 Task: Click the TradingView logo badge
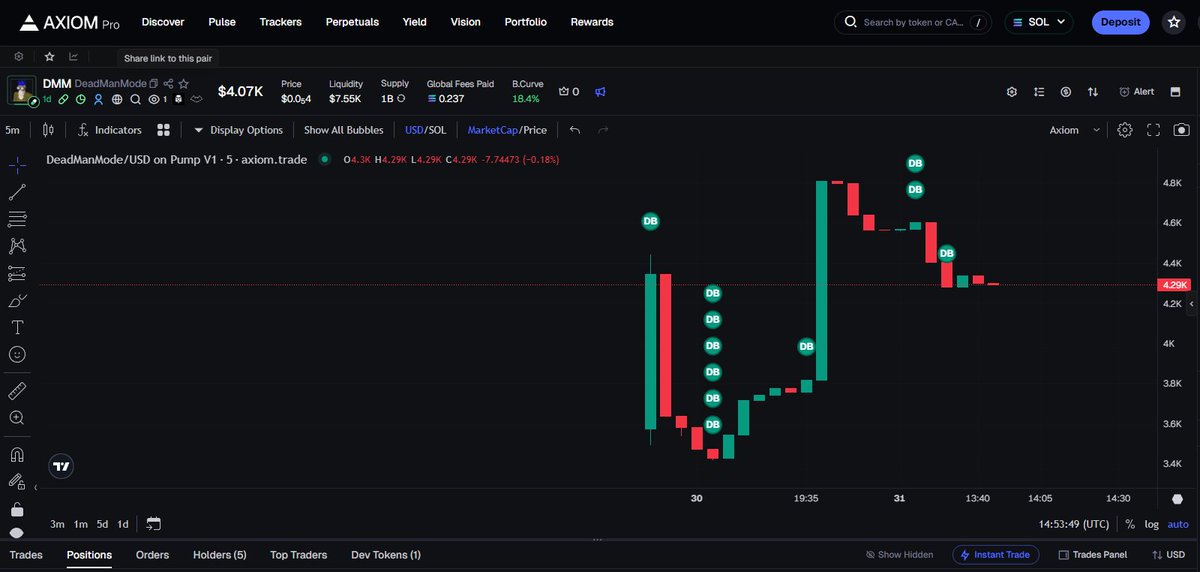(x=61, y=466)
